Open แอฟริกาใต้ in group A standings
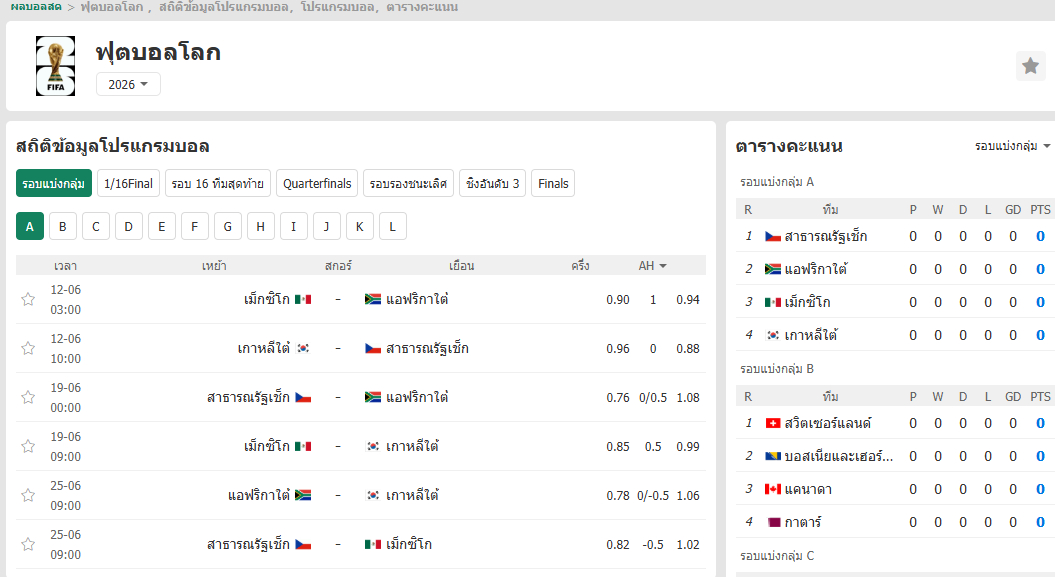Image resolution: width=1055 pixels, height=577 pixels. (815, 269)
